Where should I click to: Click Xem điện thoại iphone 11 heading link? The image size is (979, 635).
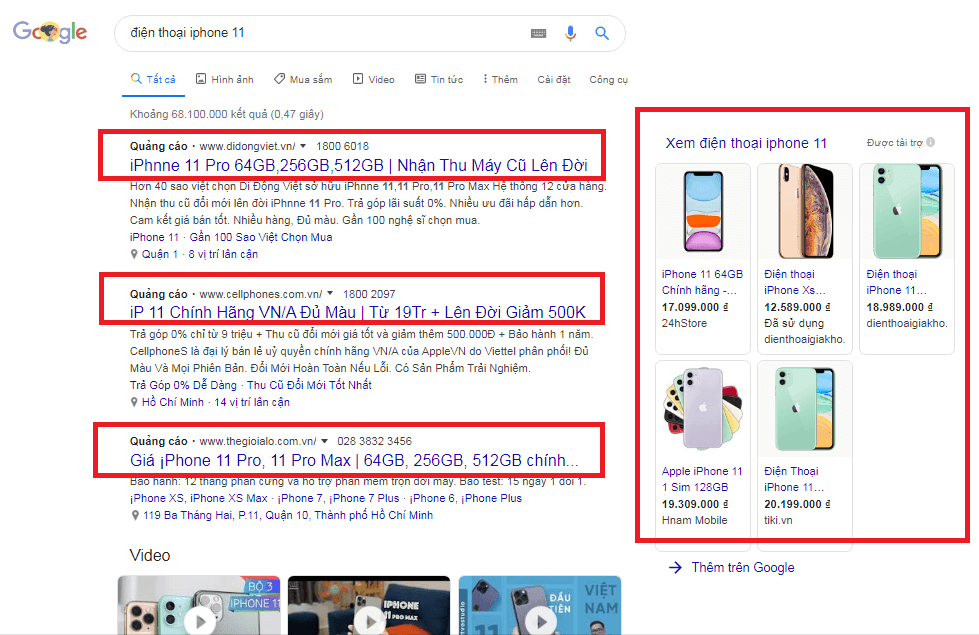click(x=746, y=143)
